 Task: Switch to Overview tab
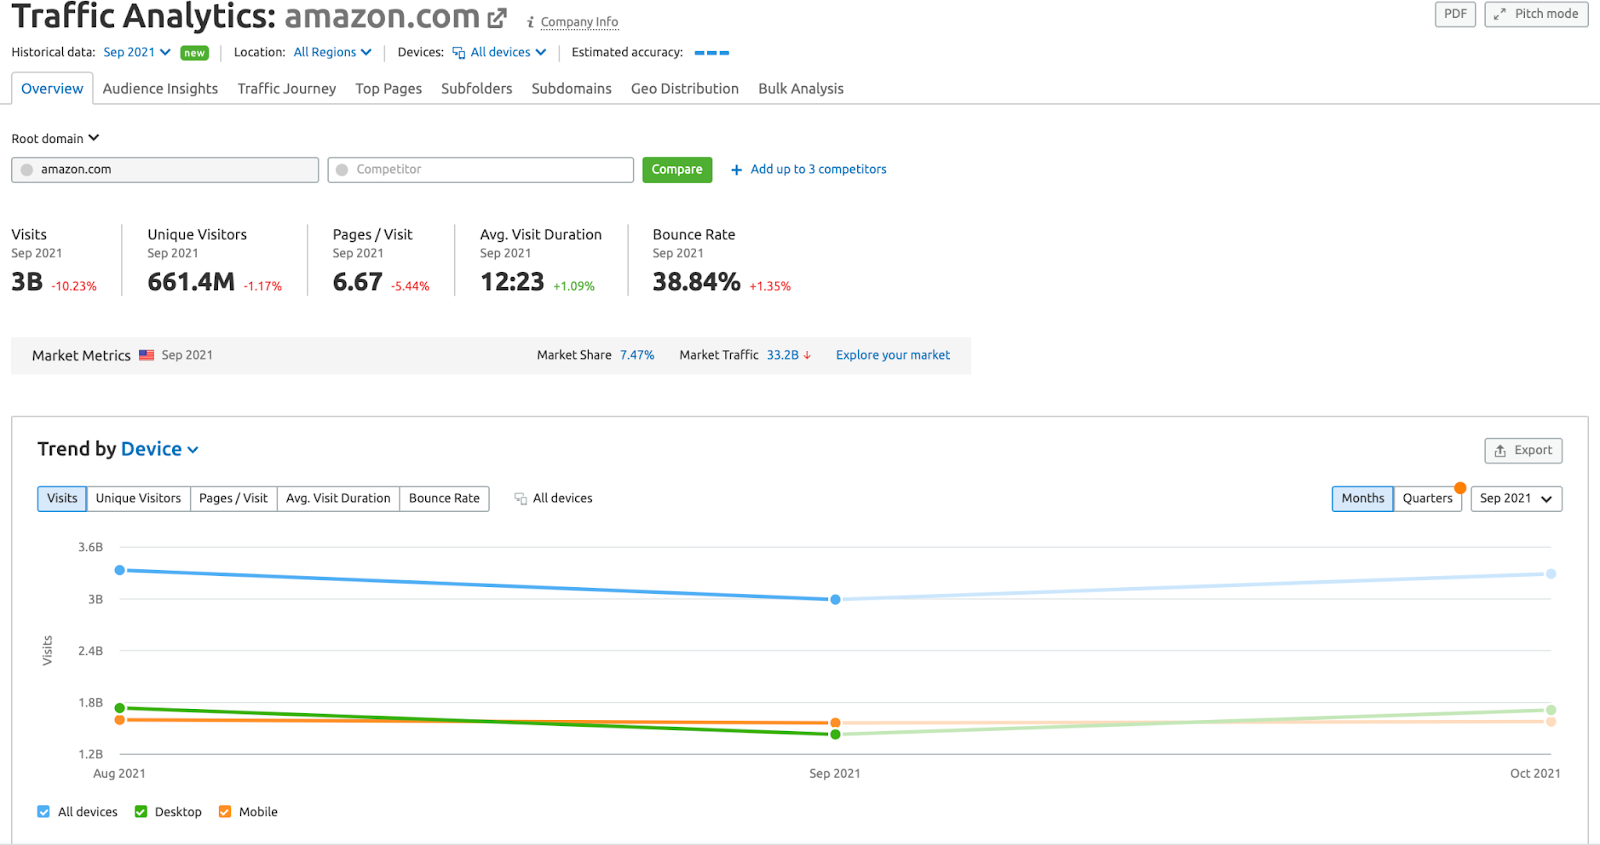[x=52, y=89]
